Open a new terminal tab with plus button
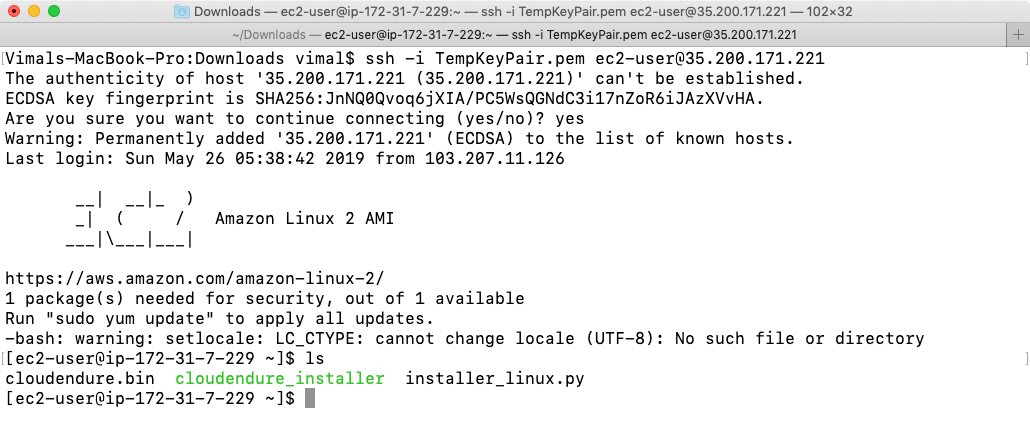1030x421 pixels. 1019,35
